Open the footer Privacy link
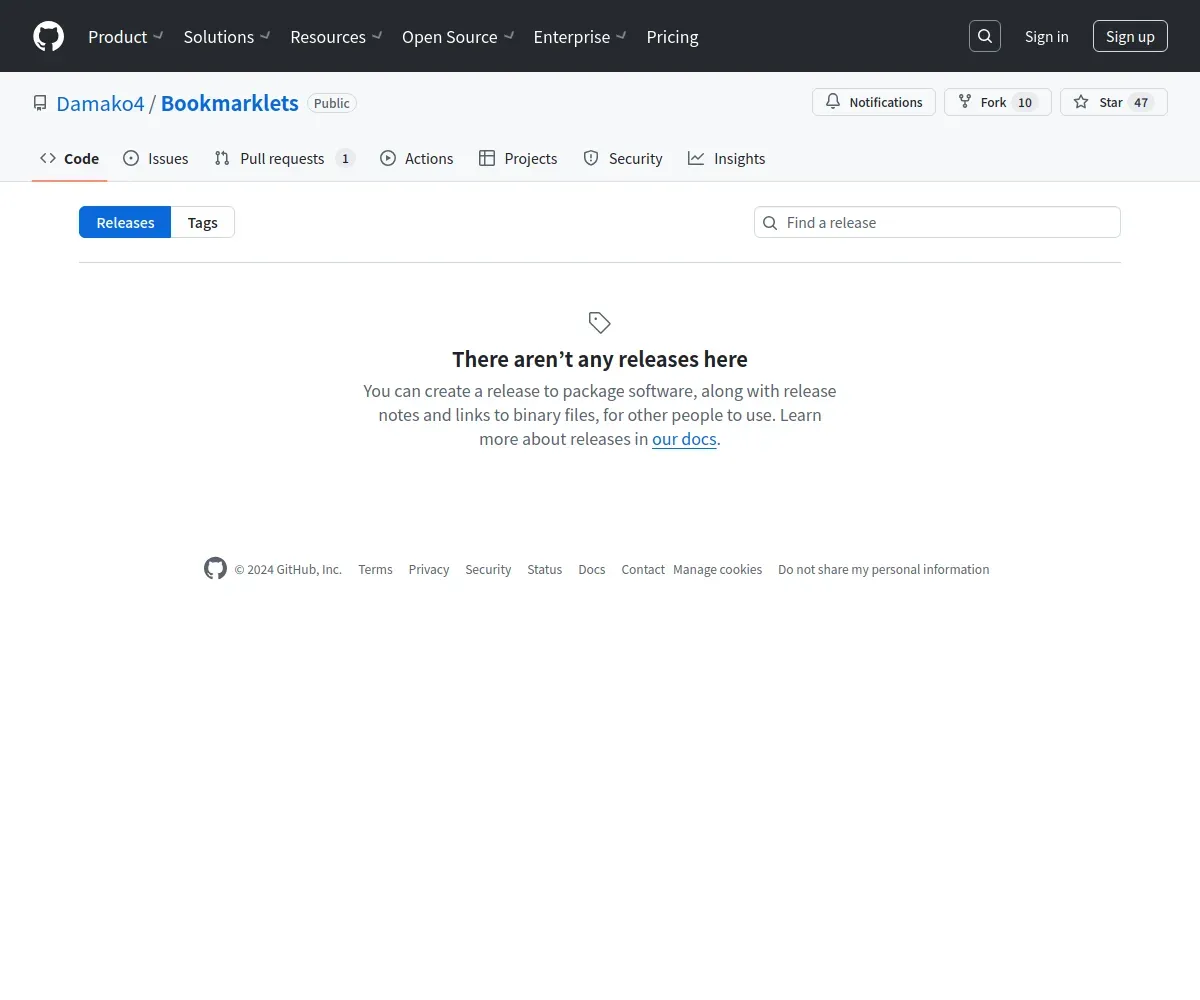 pyautogui.click(x=429, y=569)
